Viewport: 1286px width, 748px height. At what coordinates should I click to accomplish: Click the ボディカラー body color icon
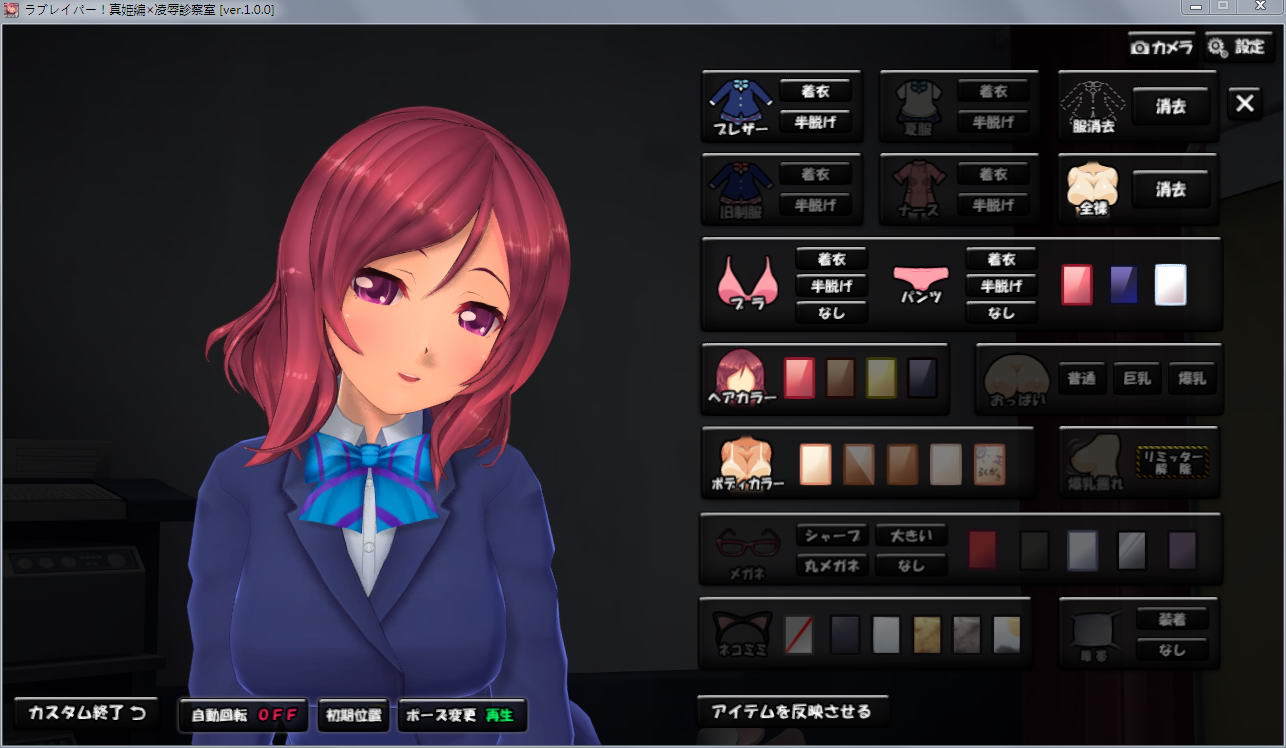[x=748, y=463]
